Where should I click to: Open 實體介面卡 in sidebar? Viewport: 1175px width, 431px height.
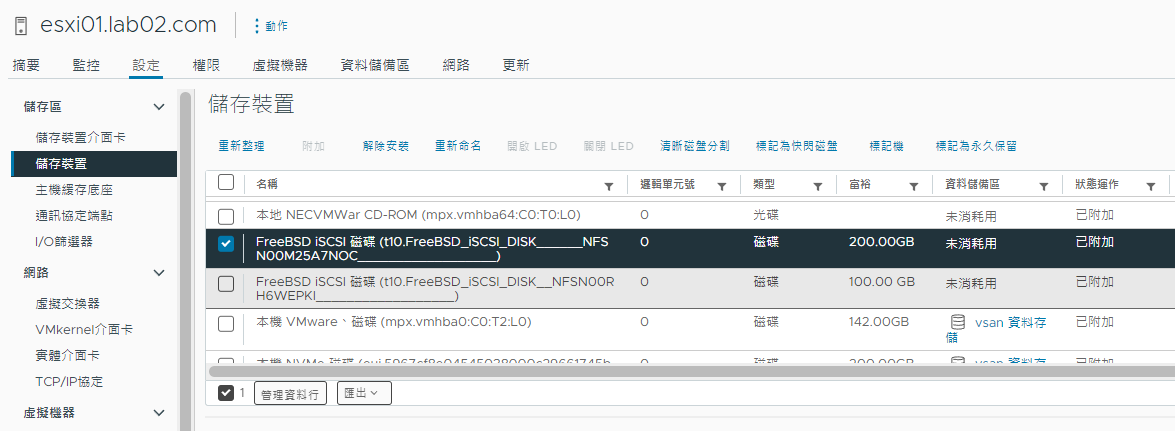pos(67,355)
